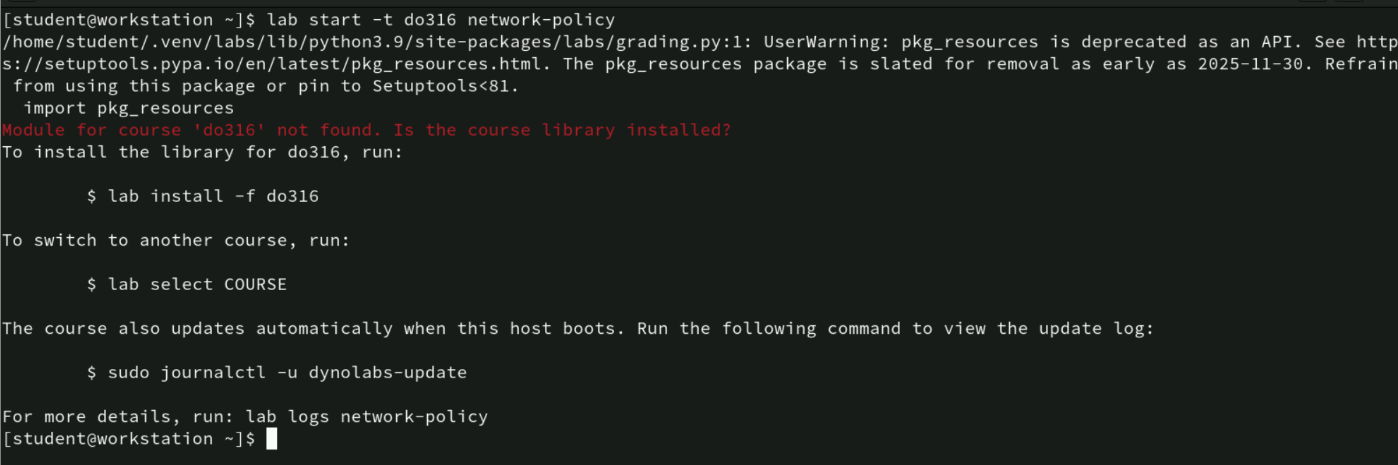Click the top '[student@workstation ~]$' prompt
The height and width of the screenshot is (465, 1398).
click(x=128, y=20)
